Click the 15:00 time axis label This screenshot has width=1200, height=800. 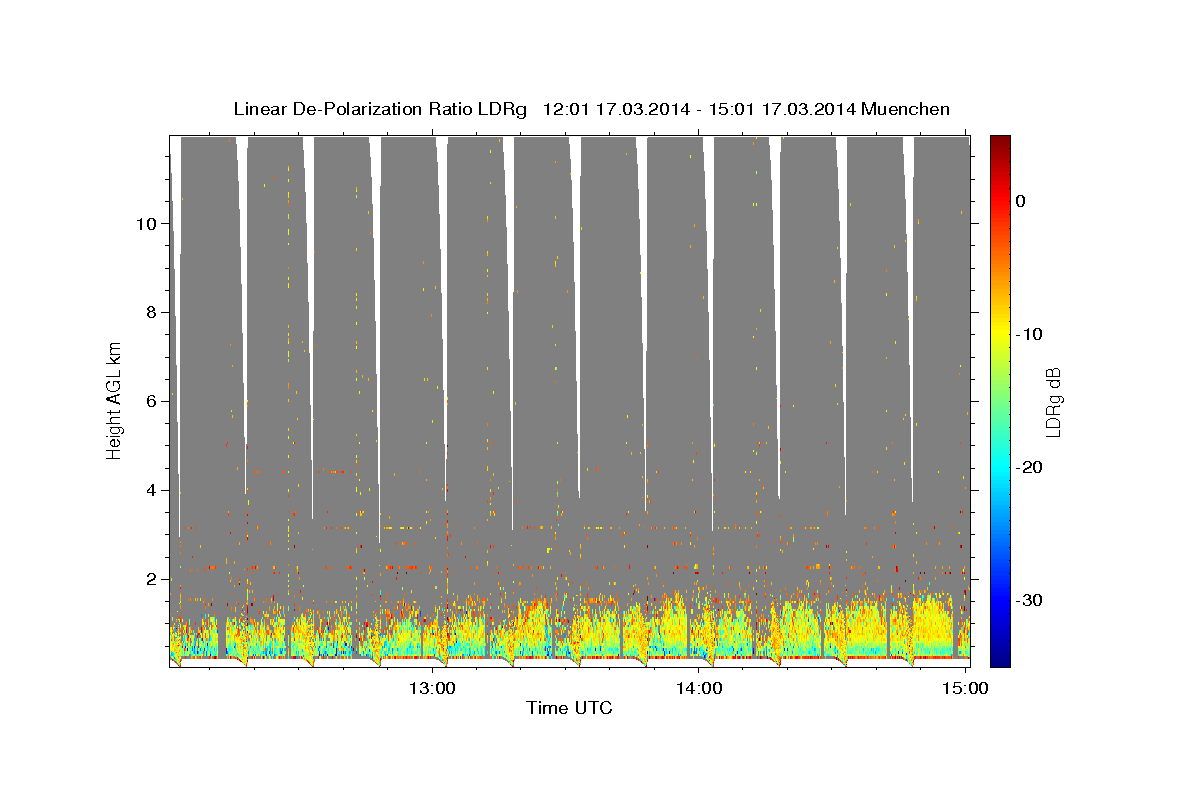(965, 688)
